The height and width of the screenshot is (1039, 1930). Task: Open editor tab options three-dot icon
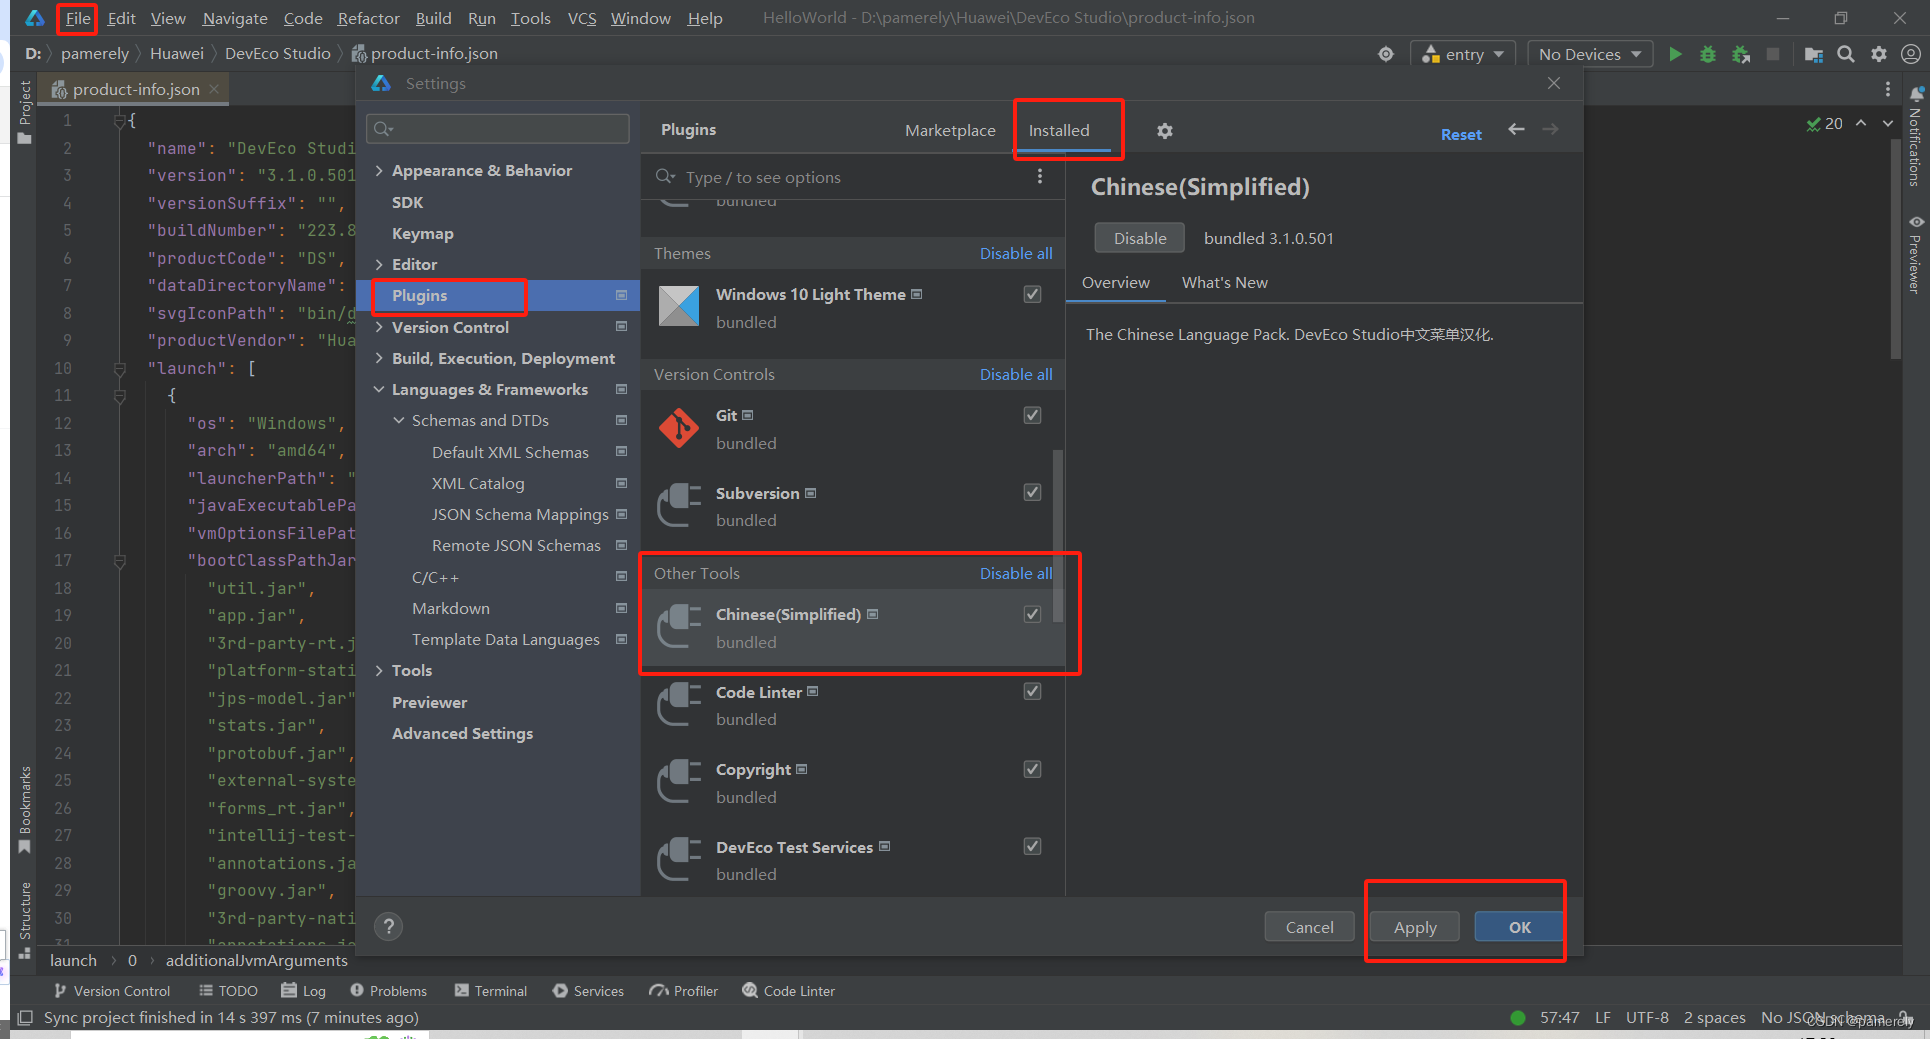pos(1888,89)
